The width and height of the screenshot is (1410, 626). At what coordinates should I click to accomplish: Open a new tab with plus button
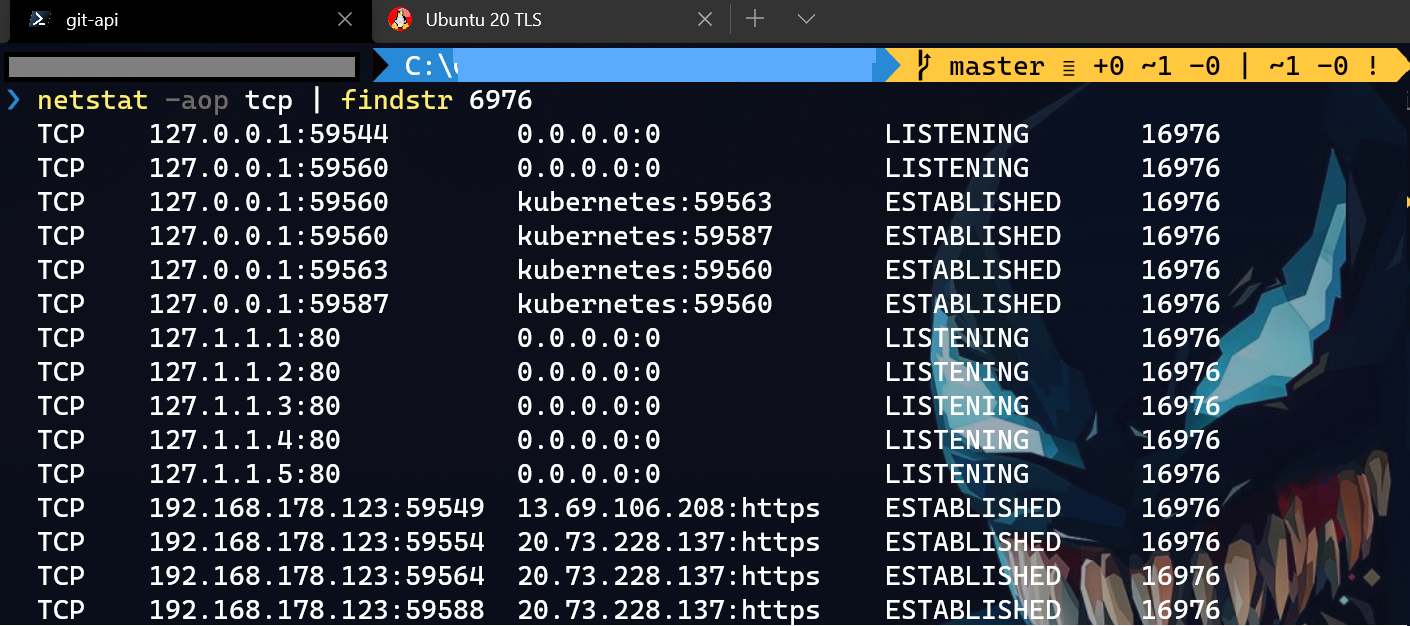[x=755, y=19]
